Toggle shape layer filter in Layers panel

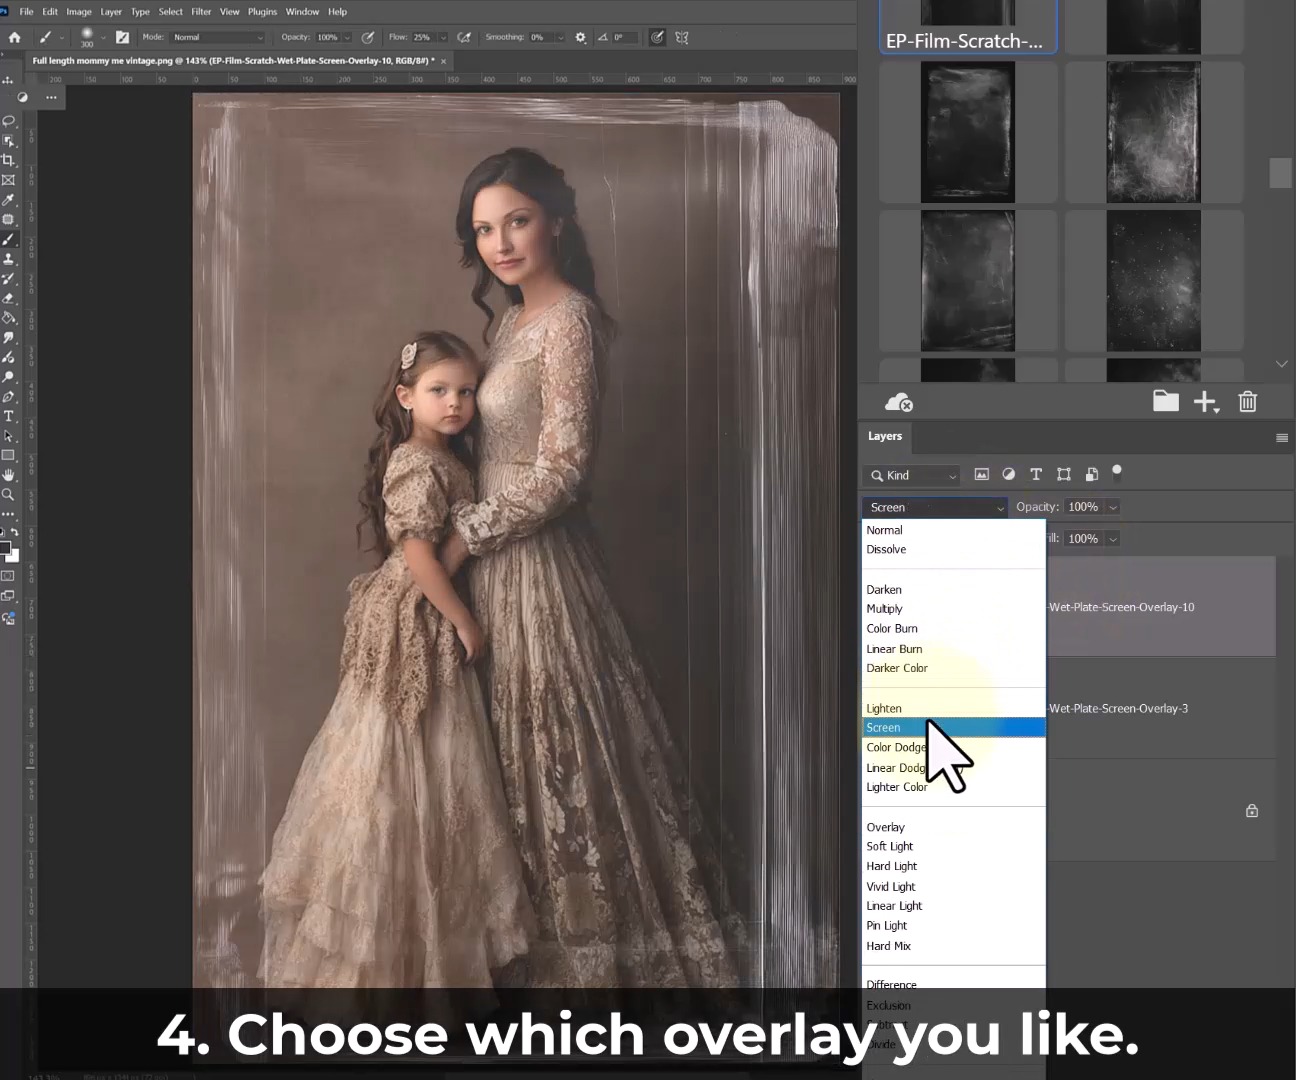tap(1064, 474)
